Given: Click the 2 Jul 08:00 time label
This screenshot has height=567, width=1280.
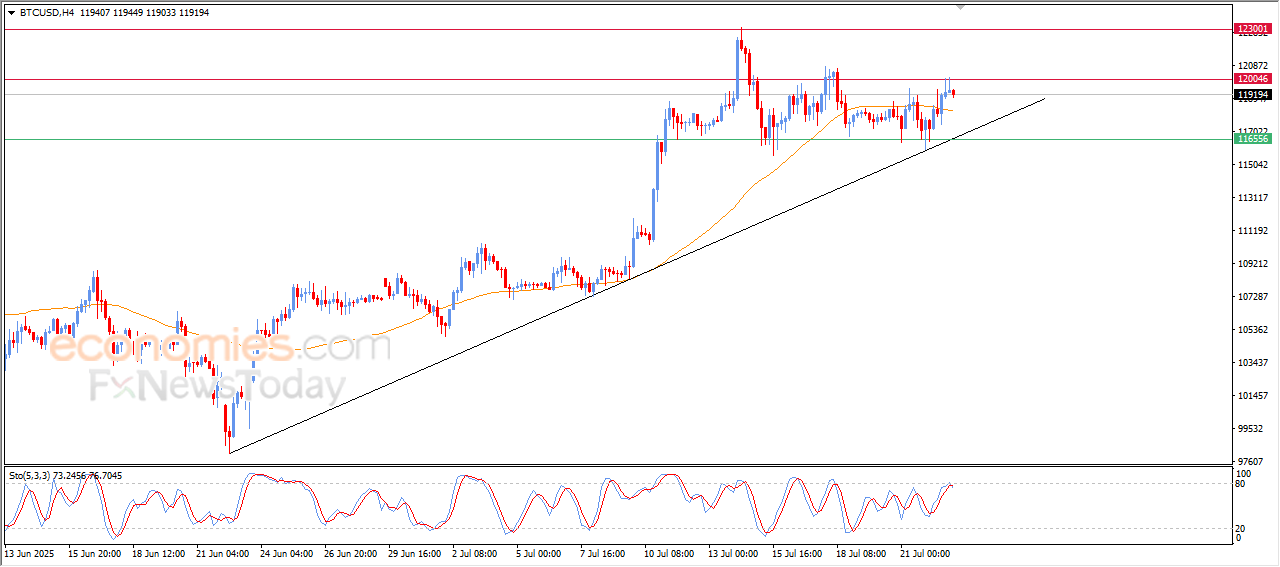Looking at the screenshot, I should coord(475,552).
